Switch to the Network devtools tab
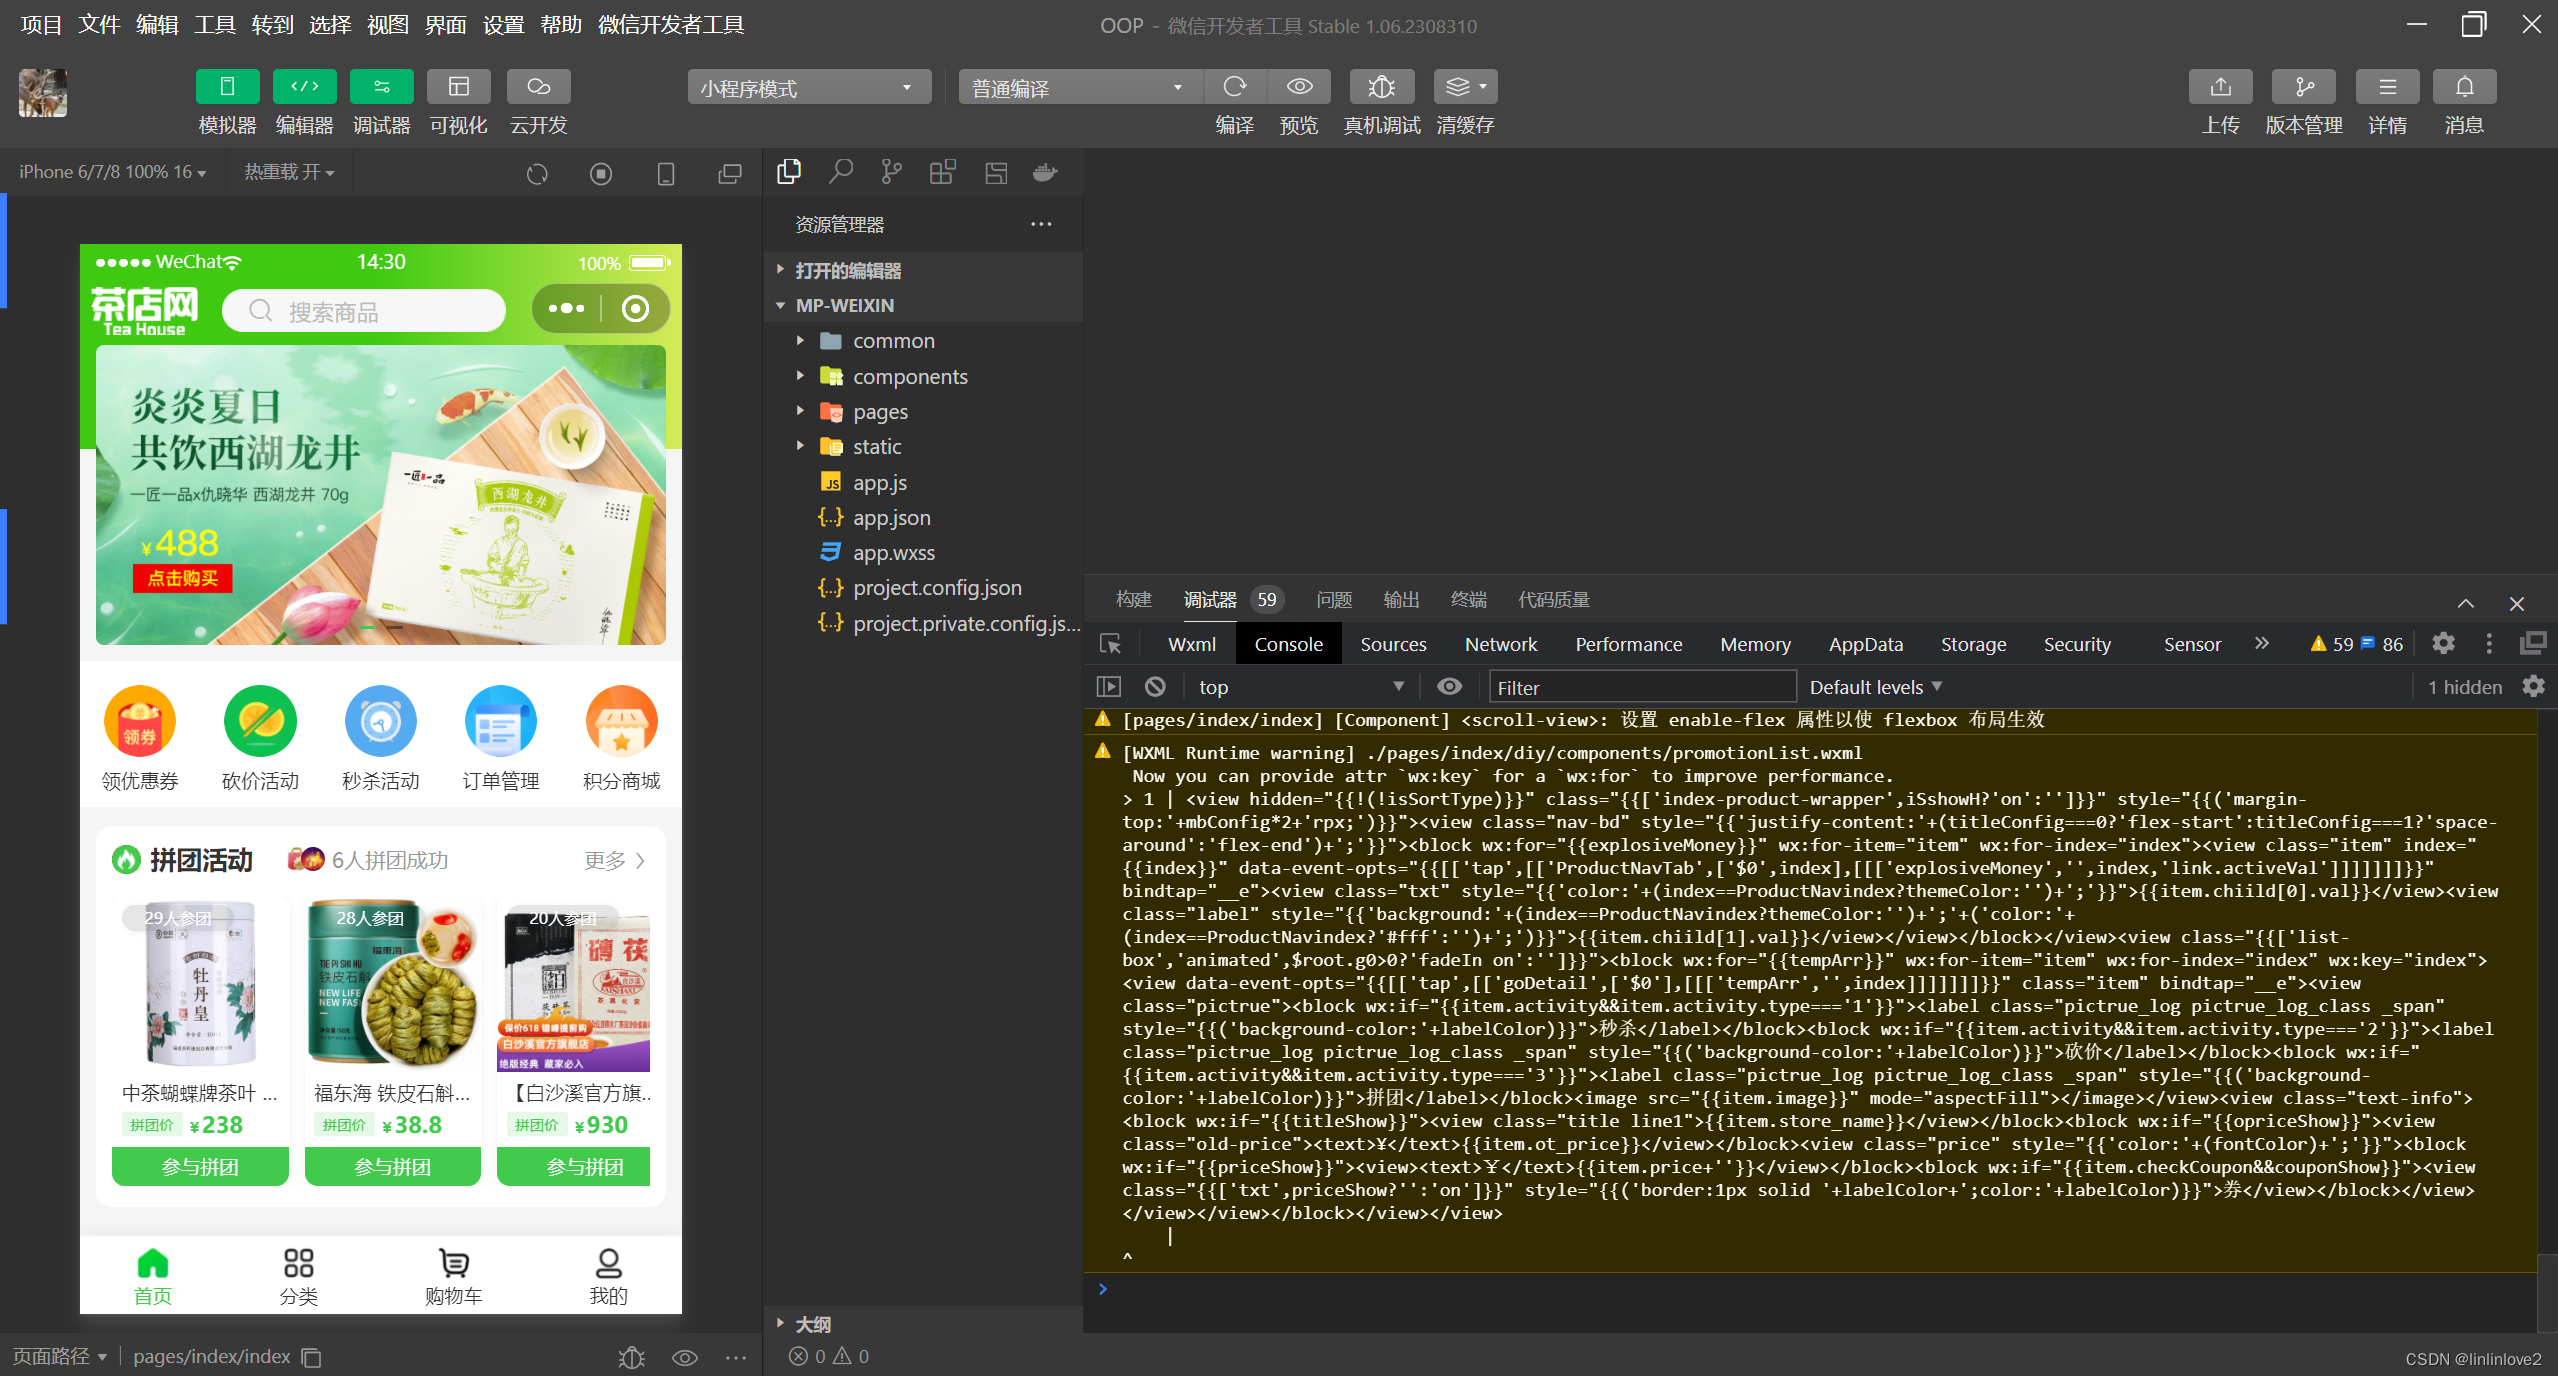2558x1376 pixels. [x=1501, y=644]
